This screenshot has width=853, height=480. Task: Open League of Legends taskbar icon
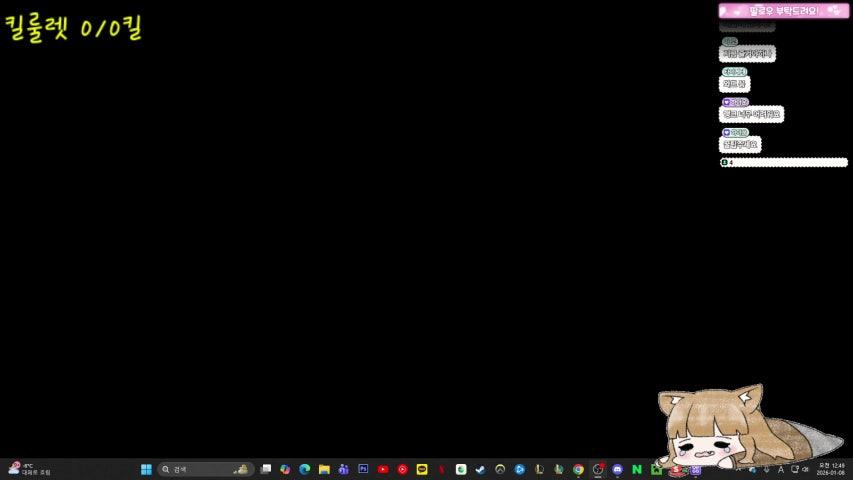click(x=539, y=469)
